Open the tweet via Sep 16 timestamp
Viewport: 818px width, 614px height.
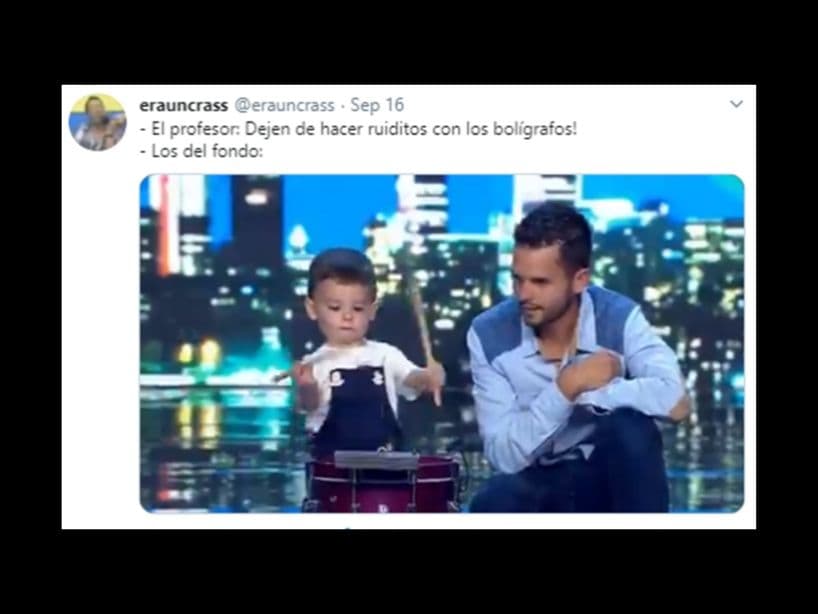pyautogui.click(x=377, y=105)
